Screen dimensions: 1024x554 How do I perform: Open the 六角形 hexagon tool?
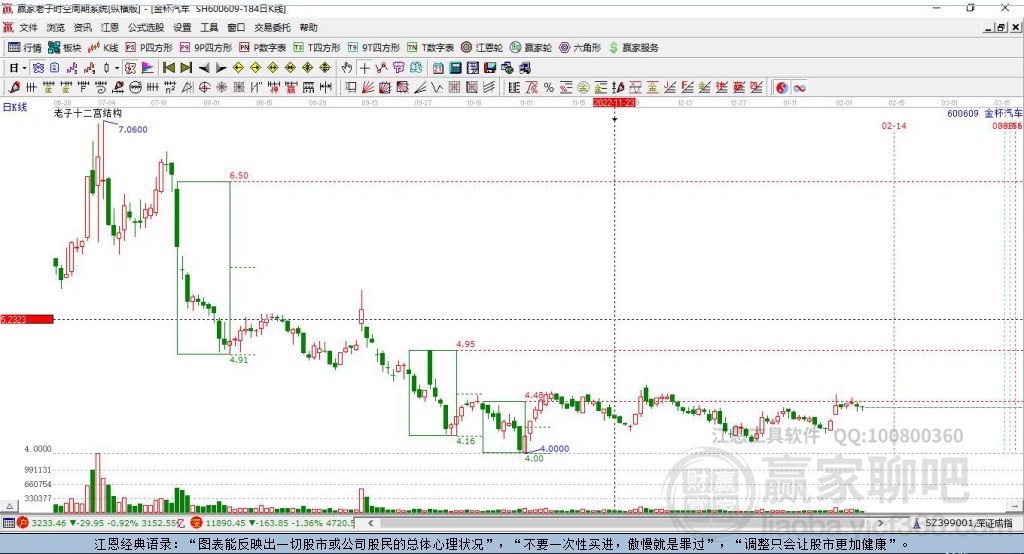pyautogui.click(x=580, y=48)
